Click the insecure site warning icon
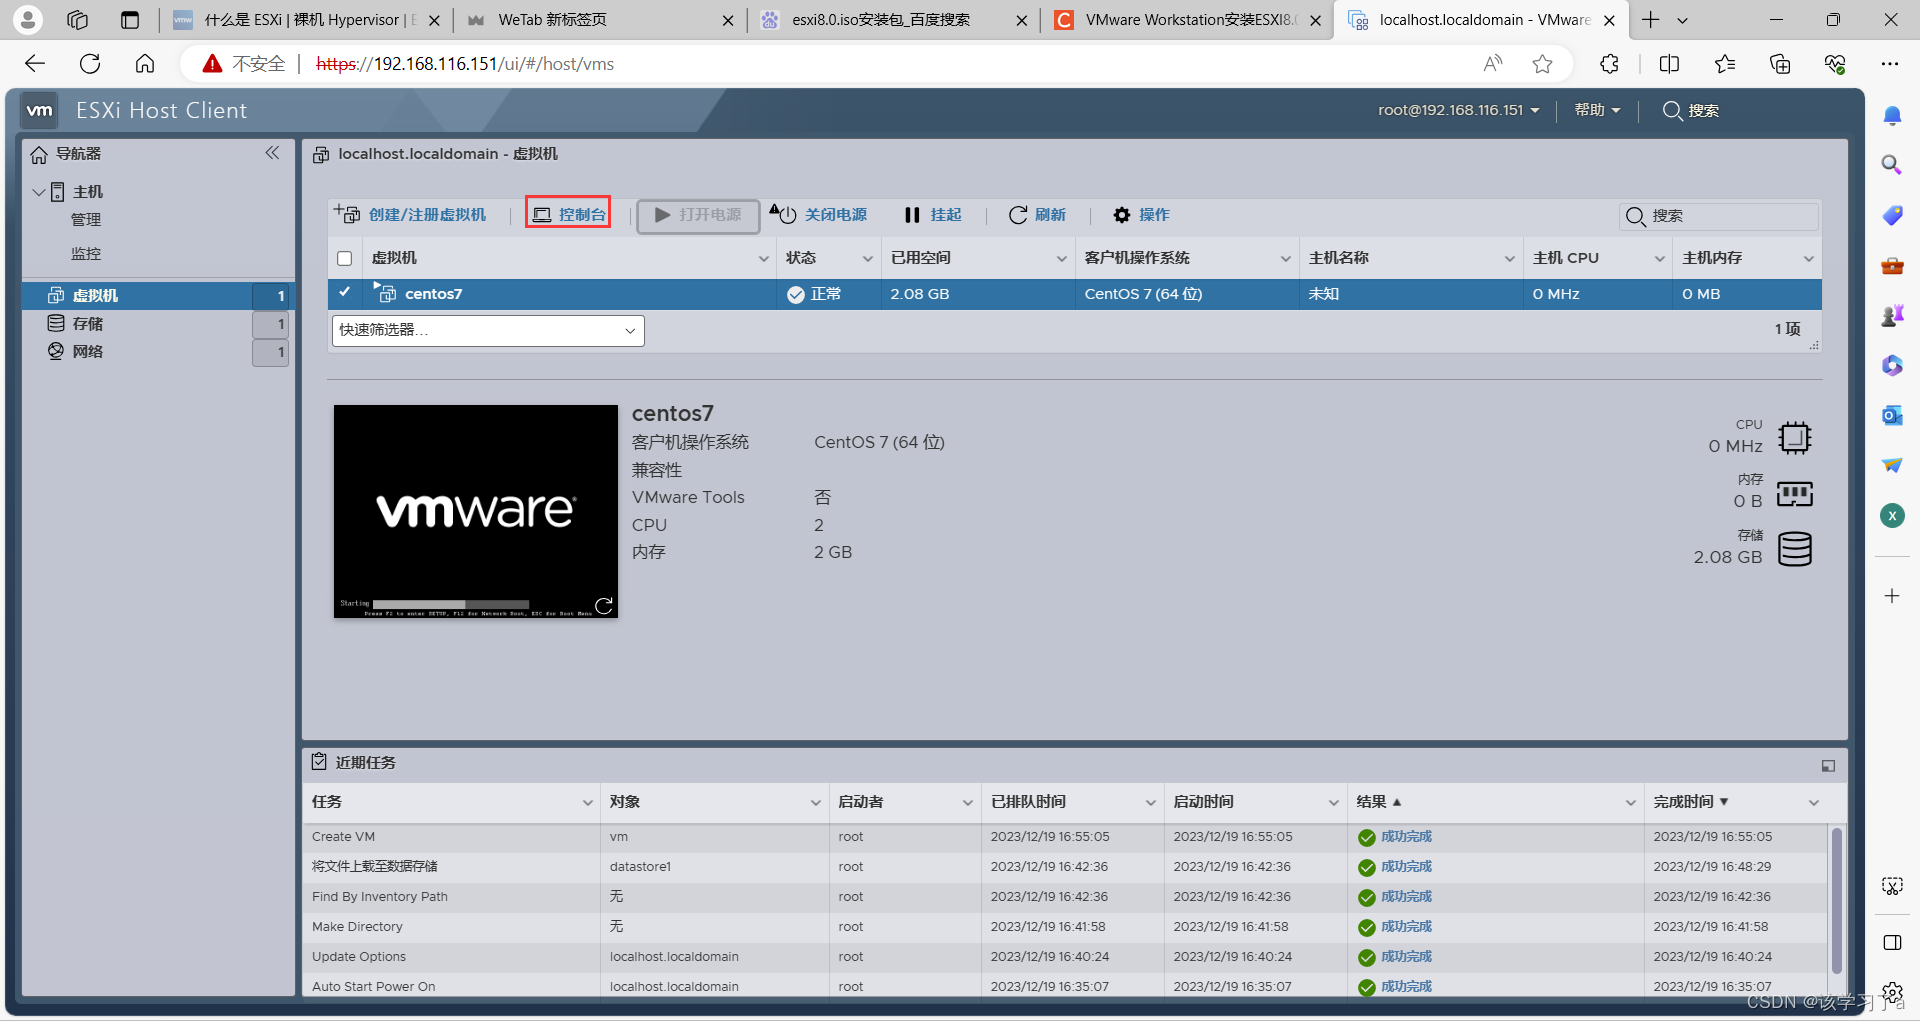Screen dimensions: 1920x1021 [x=212, y=64]
